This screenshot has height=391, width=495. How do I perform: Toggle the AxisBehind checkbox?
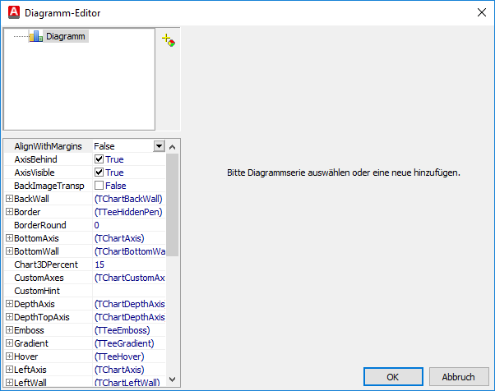pos(99,159)
